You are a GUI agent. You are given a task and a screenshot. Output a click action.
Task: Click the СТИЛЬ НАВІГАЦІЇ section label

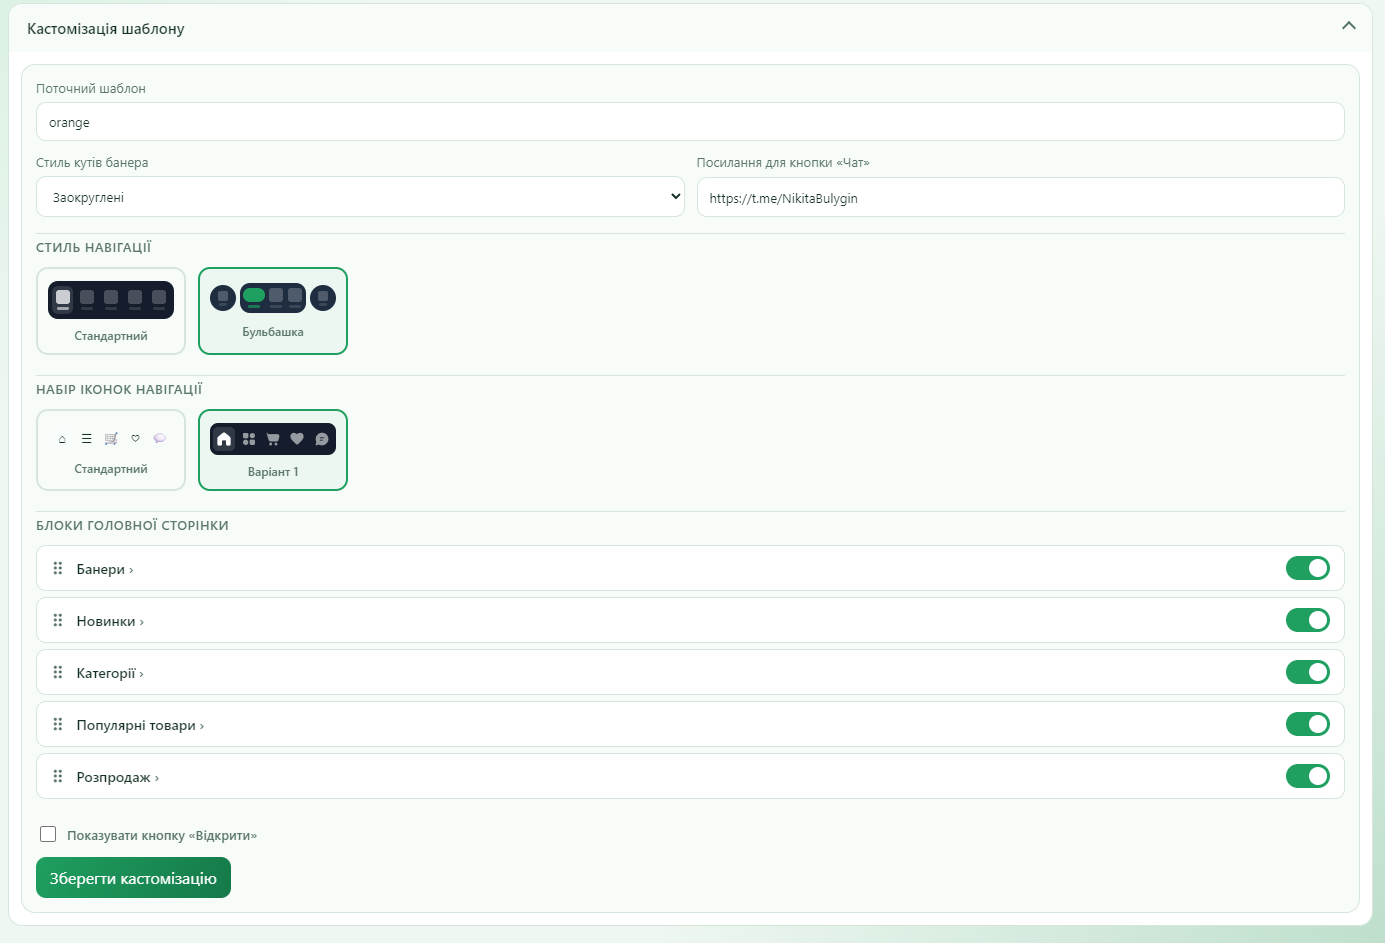click(94, 247)
